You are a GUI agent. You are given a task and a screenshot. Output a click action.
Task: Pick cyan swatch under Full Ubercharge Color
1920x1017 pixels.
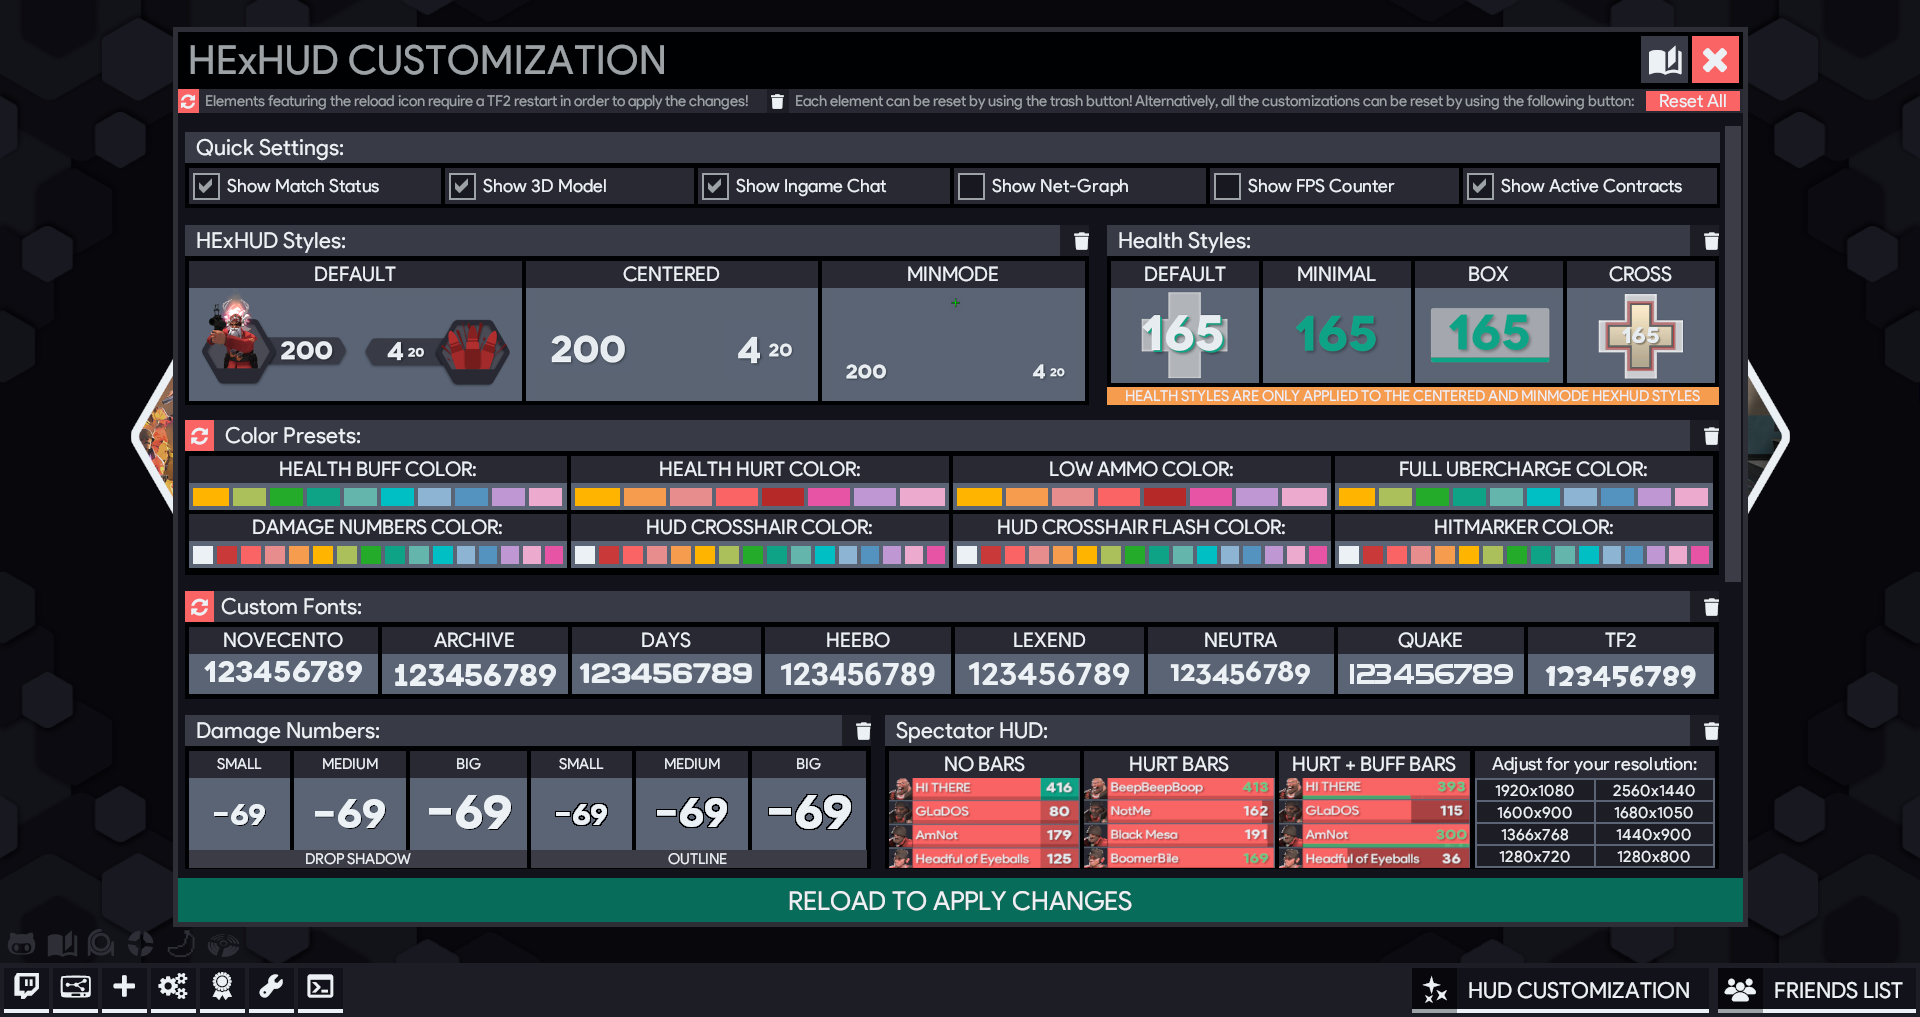[1543, 497]
